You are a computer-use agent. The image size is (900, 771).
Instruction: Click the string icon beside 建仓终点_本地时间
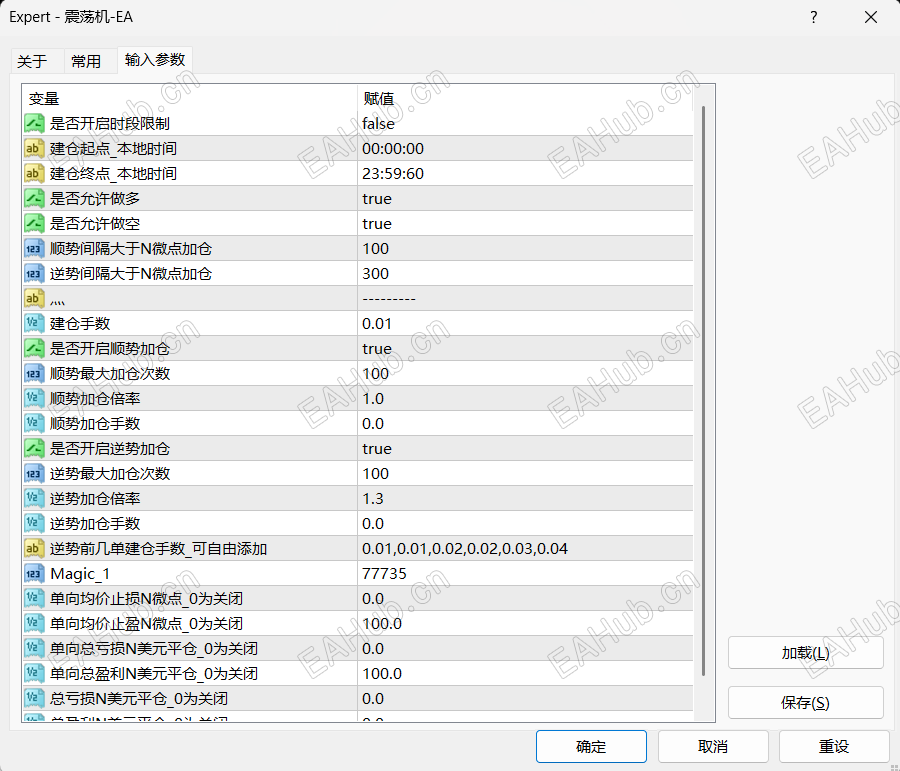tap(34, 173)
